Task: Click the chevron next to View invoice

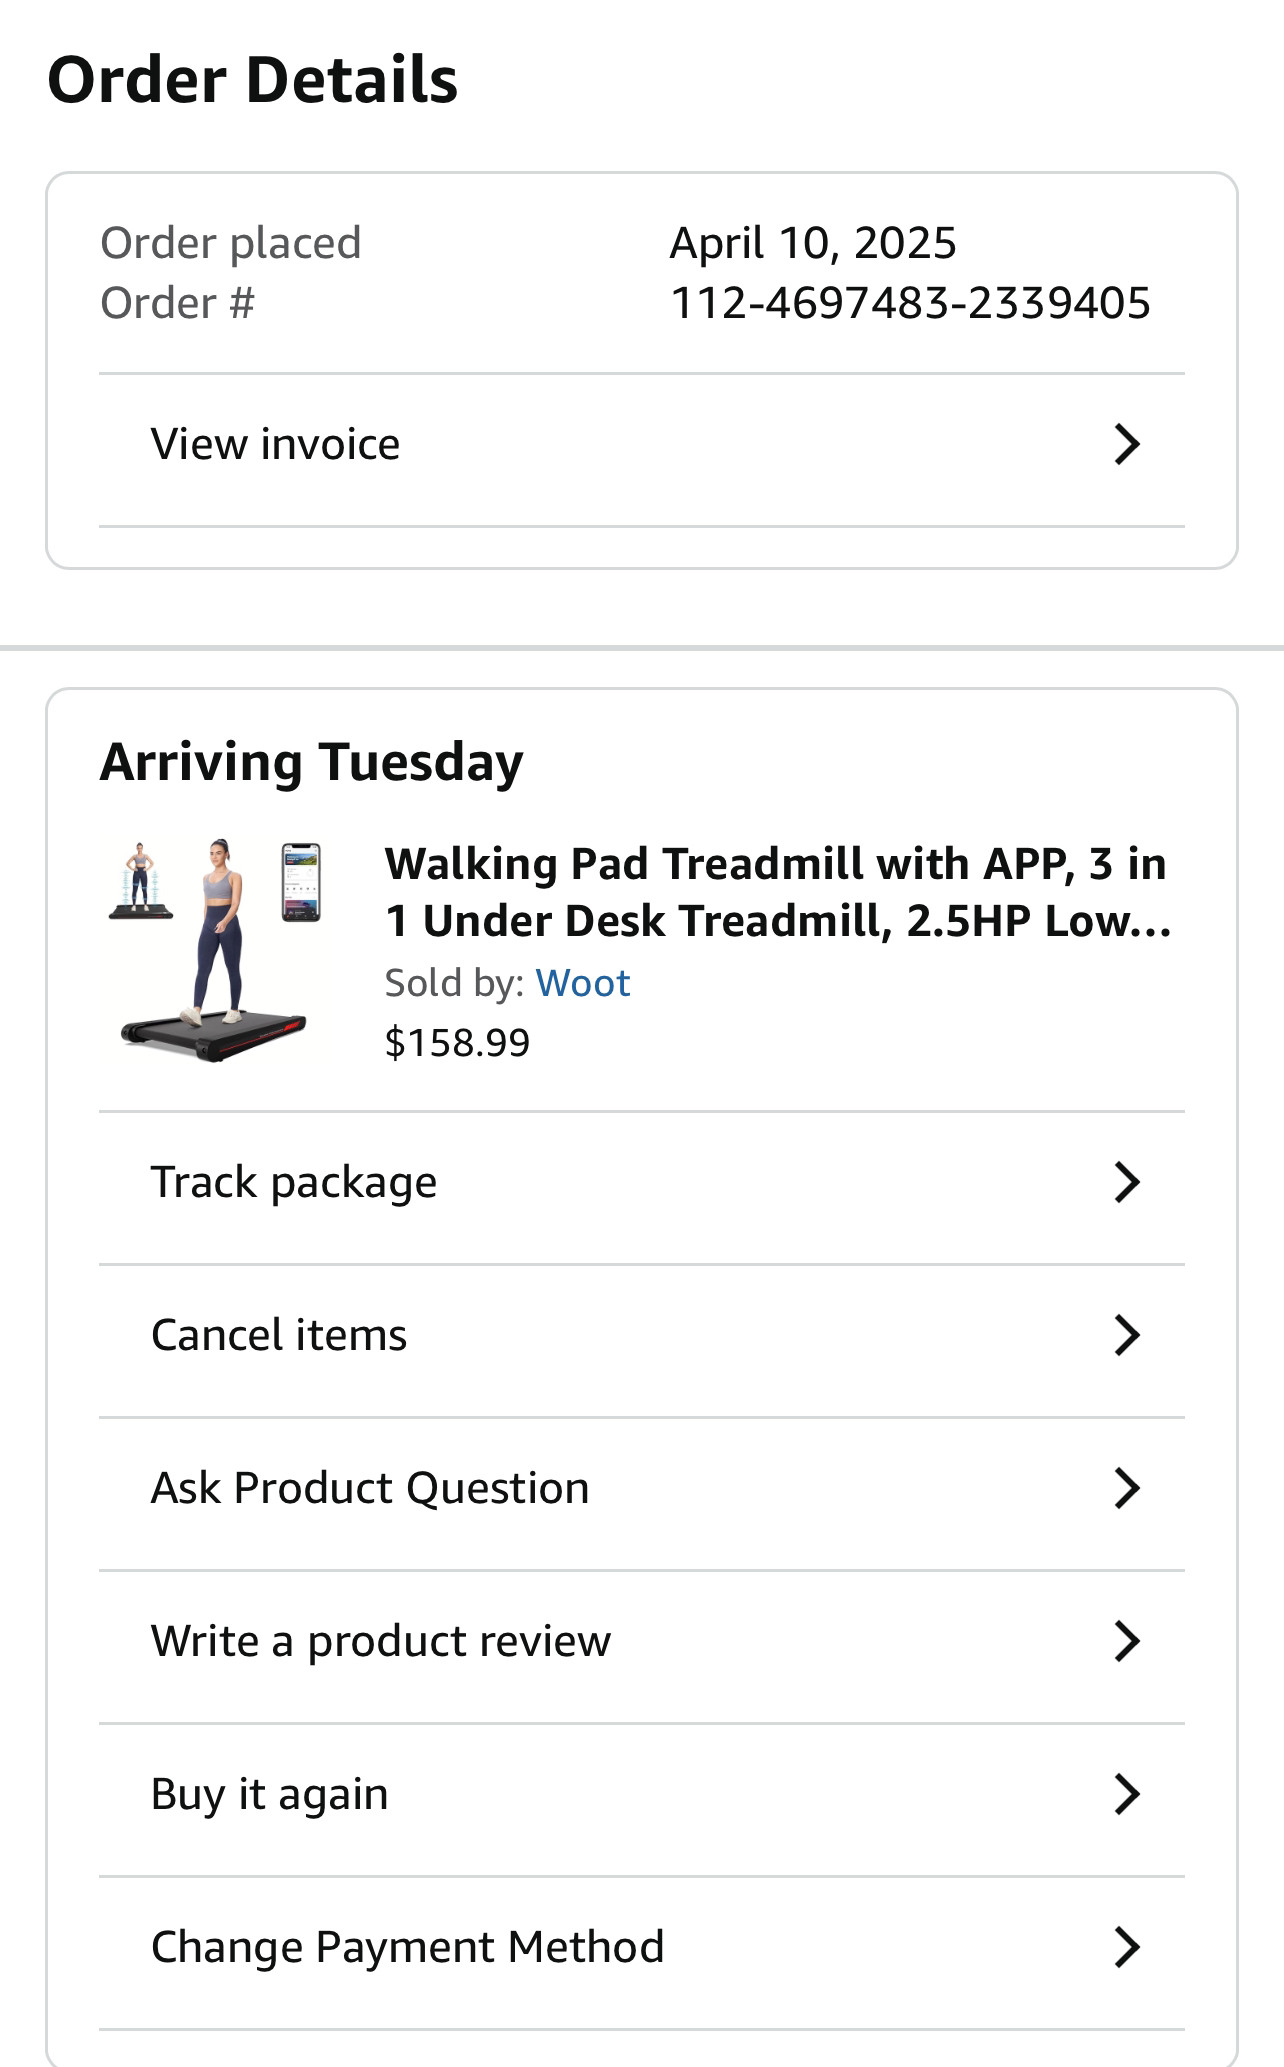Action: coord(1127,444)
